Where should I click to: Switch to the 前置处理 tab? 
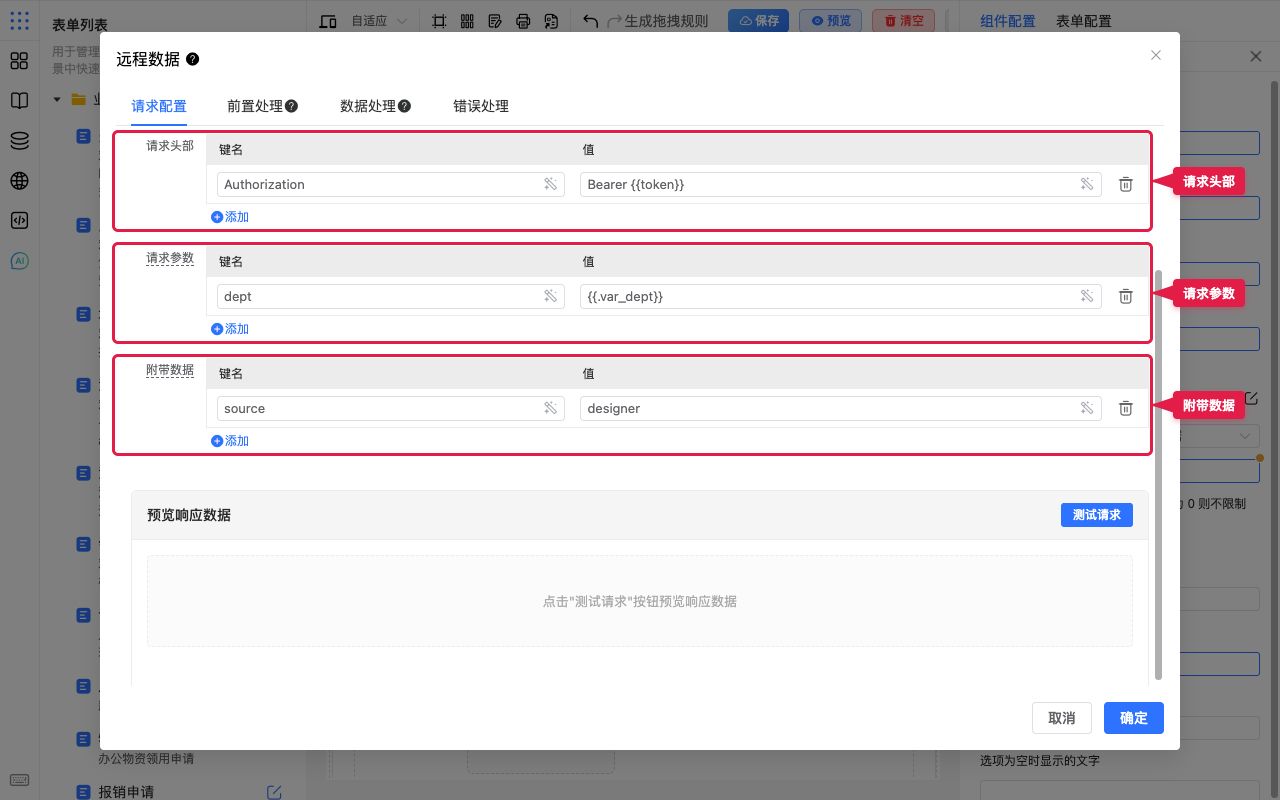point(255,106)
